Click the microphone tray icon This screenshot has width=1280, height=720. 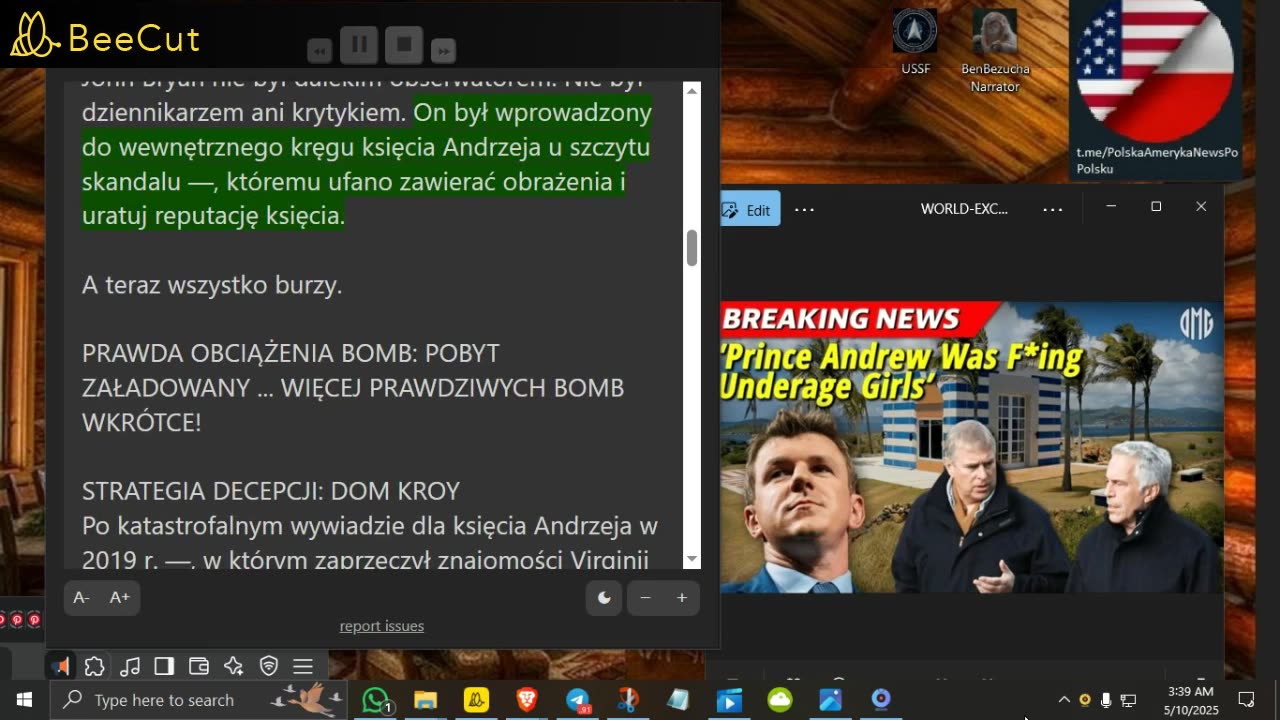(x=1106, y=700)
